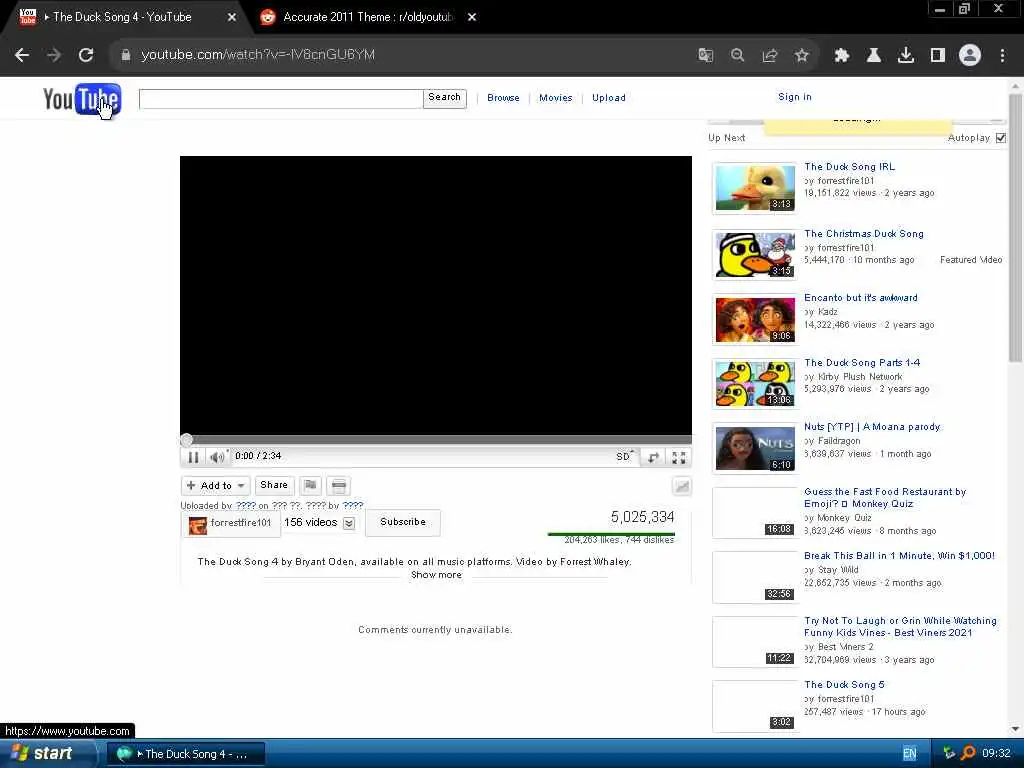Open the transcript icon button

339,485
